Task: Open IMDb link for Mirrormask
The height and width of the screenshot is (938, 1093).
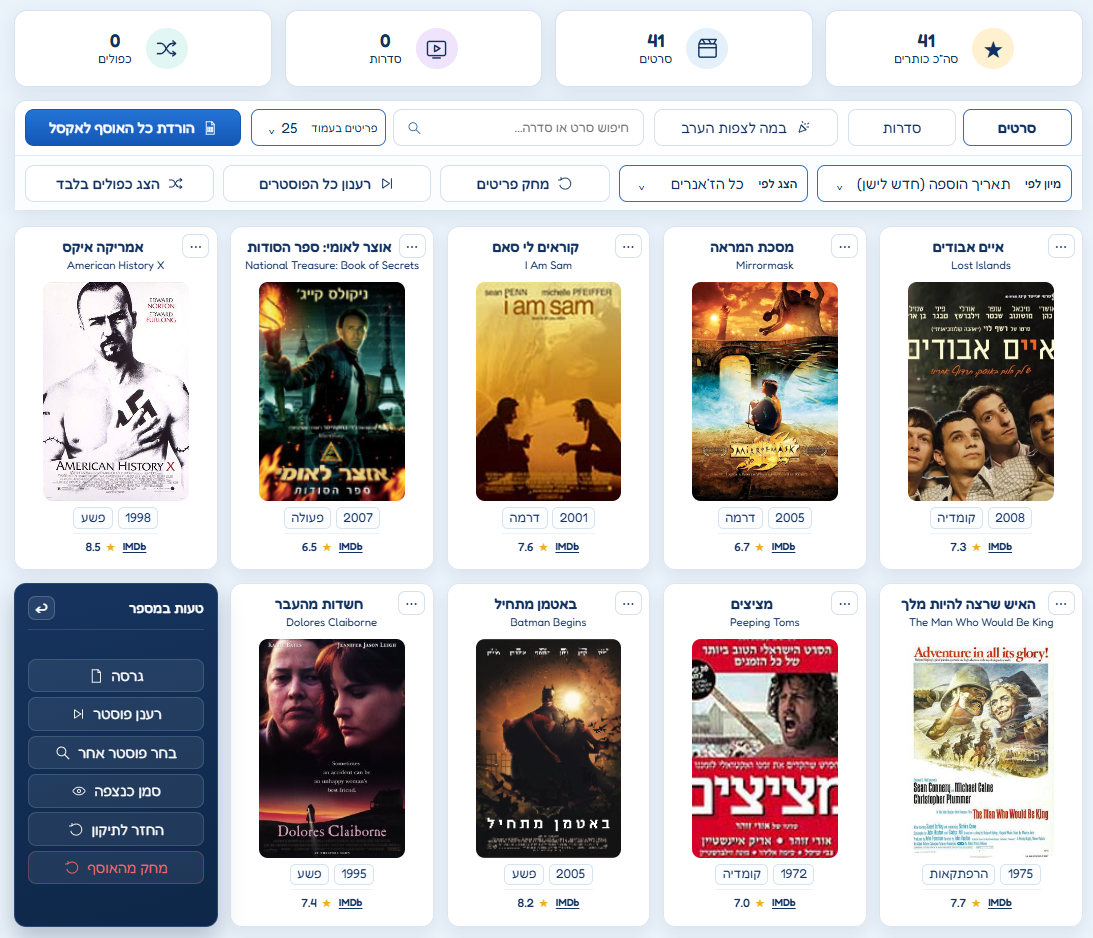Action: click(783, 547)
